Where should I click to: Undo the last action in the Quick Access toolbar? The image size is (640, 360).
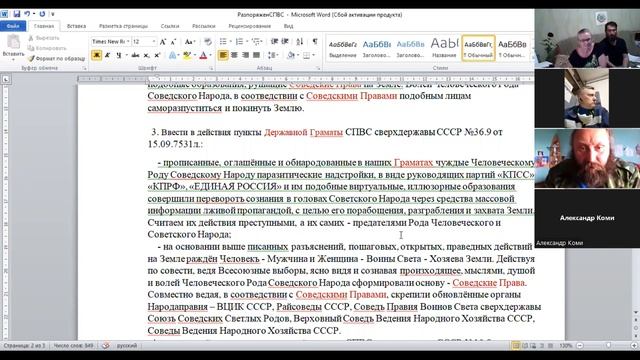click(27, 14)
